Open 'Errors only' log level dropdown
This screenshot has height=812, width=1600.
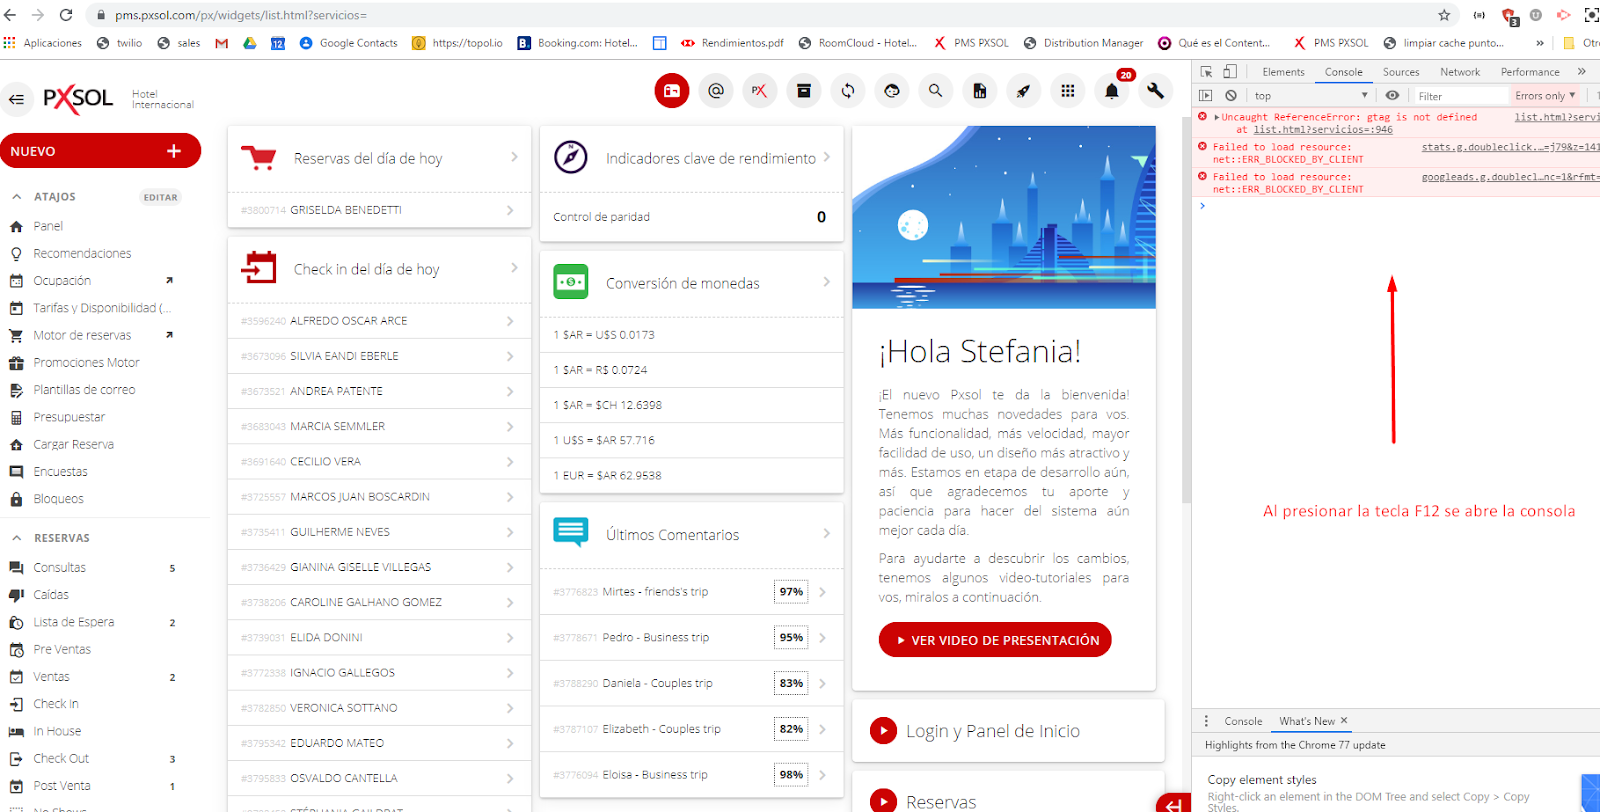(x=1545, y=96)
